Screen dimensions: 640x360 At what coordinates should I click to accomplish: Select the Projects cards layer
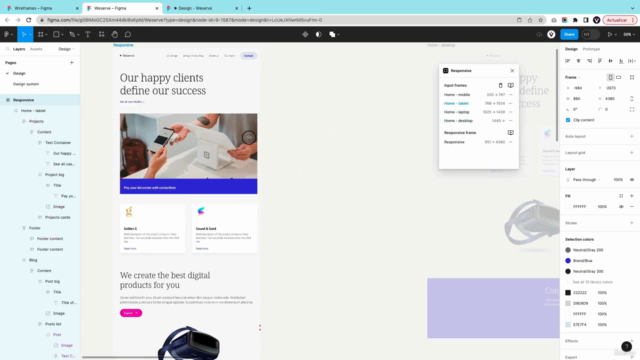pyautogui.click(x=58, y=218)
